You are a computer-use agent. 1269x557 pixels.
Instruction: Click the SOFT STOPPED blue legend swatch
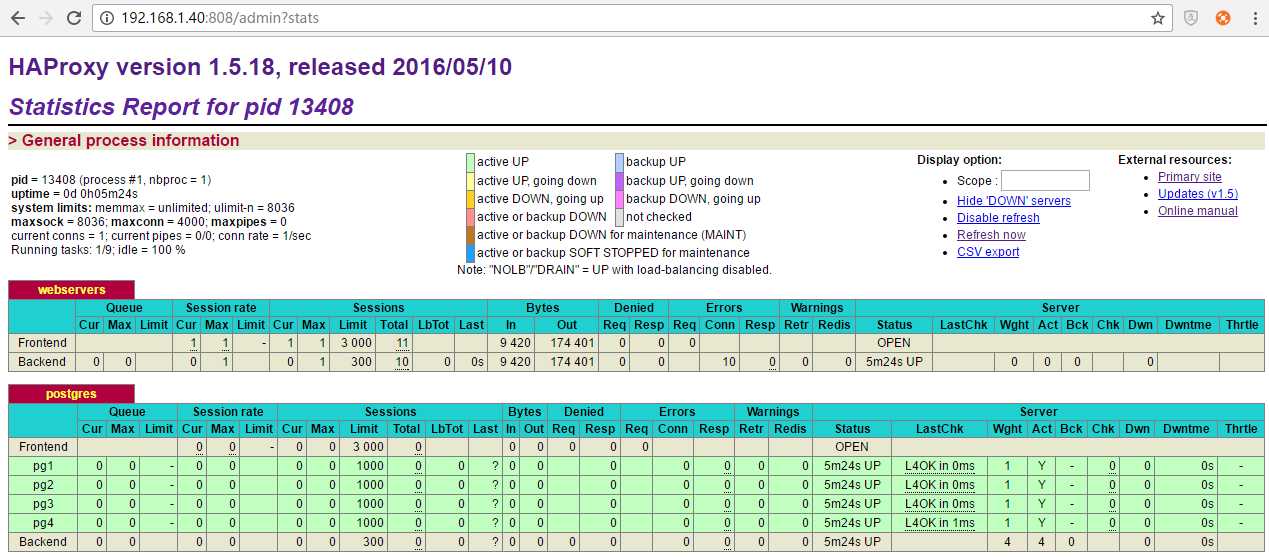pos(470,253)
